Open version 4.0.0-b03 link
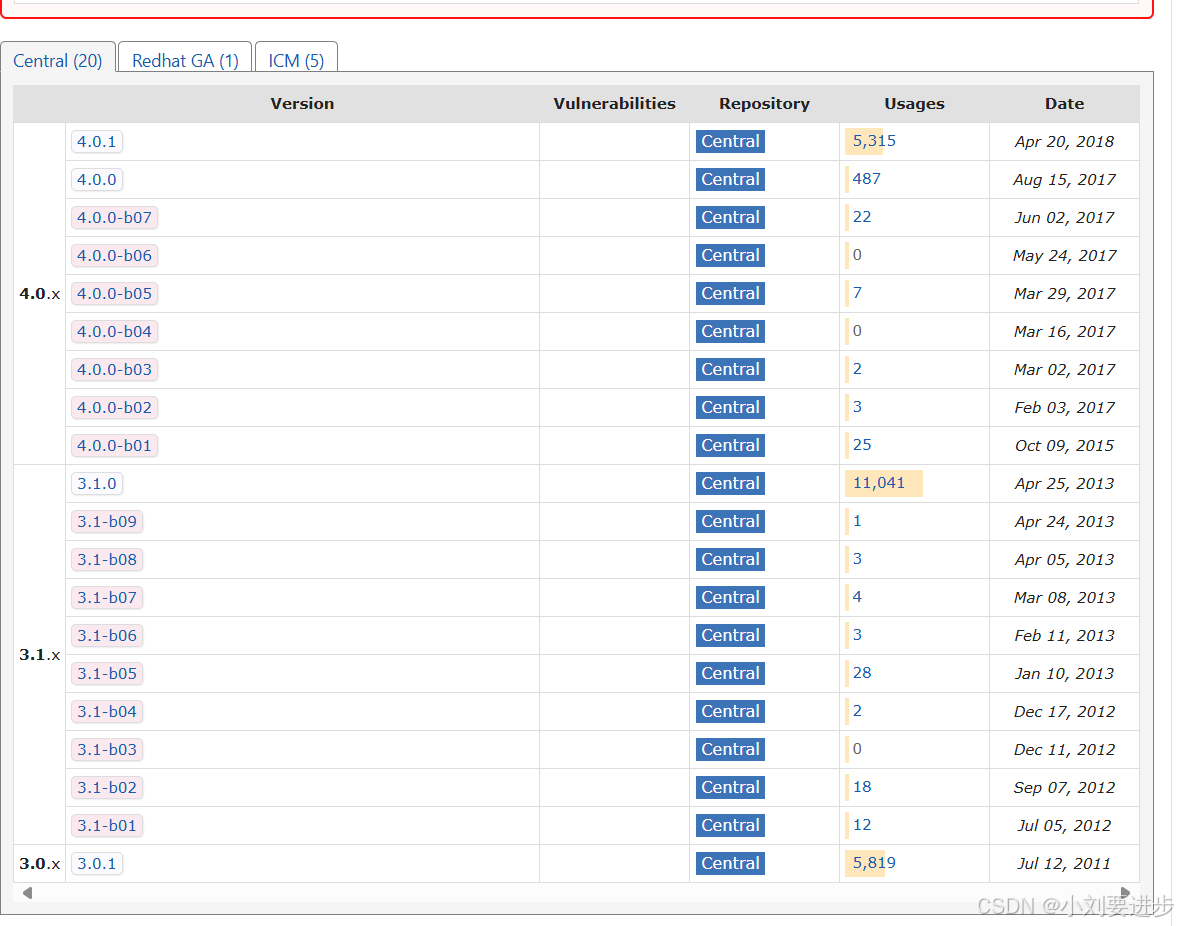1178x926 pixels. click(x=114, y=369)
